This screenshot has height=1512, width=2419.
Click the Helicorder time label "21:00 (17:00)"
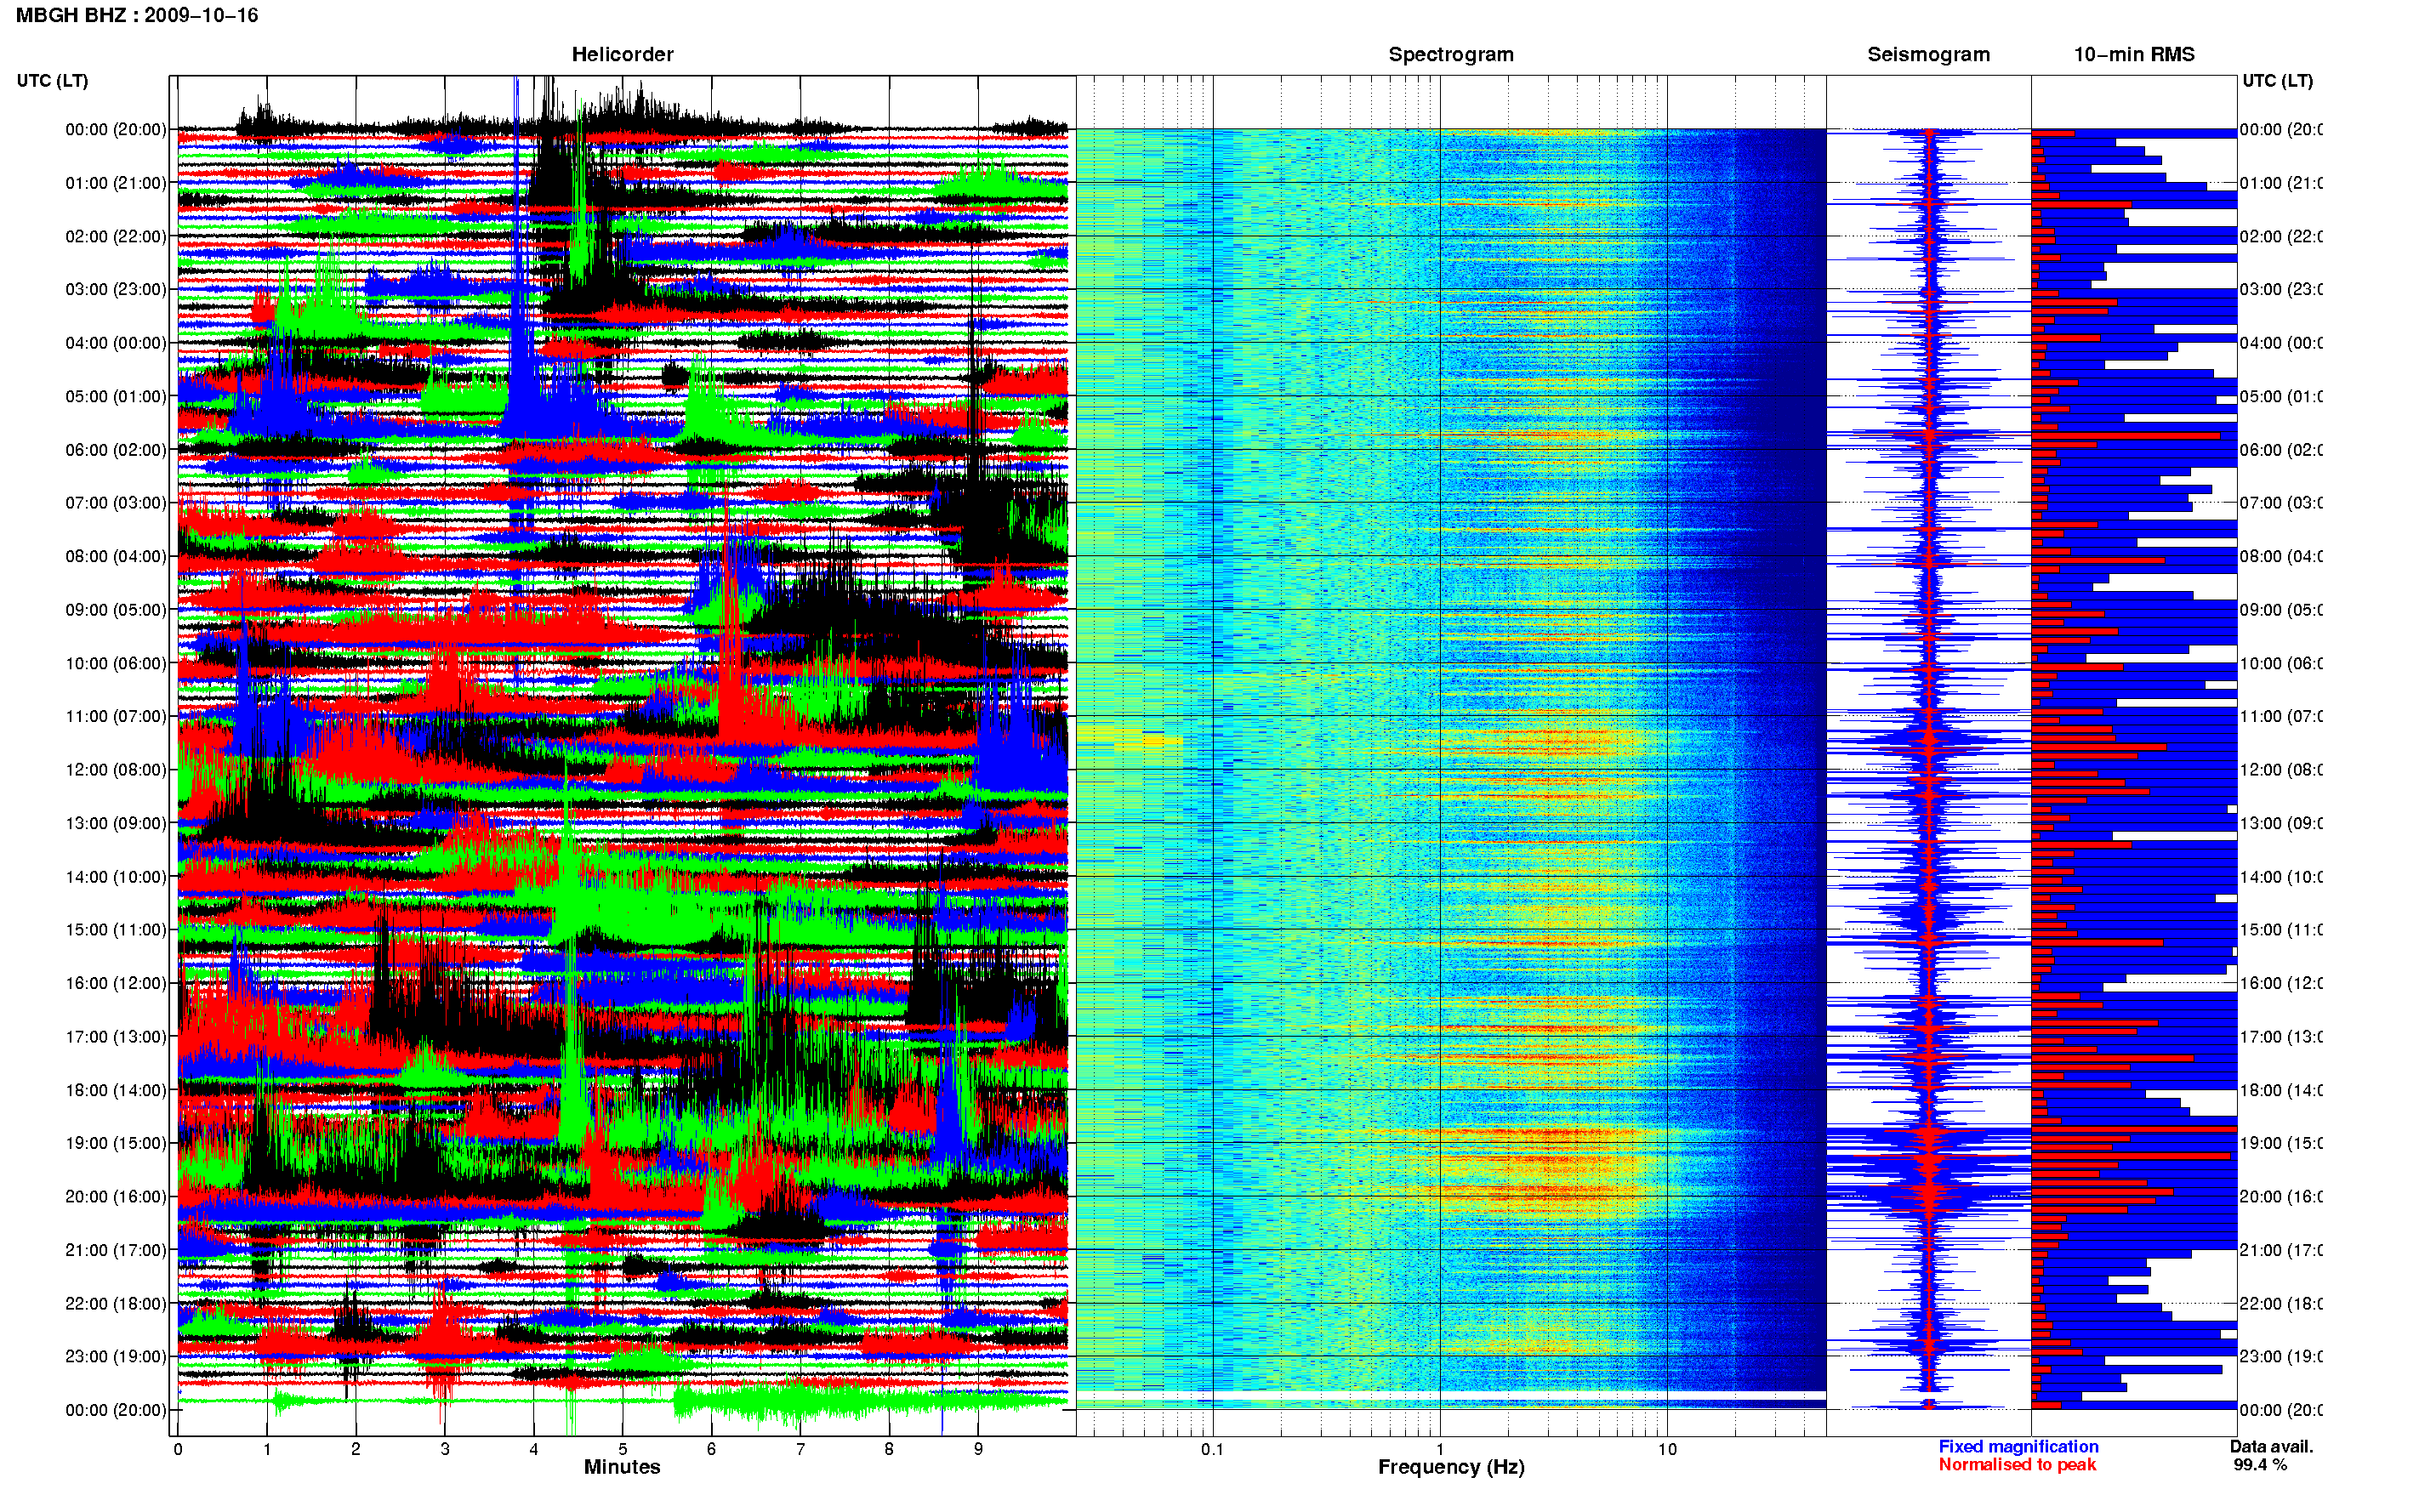[116, 1250]
